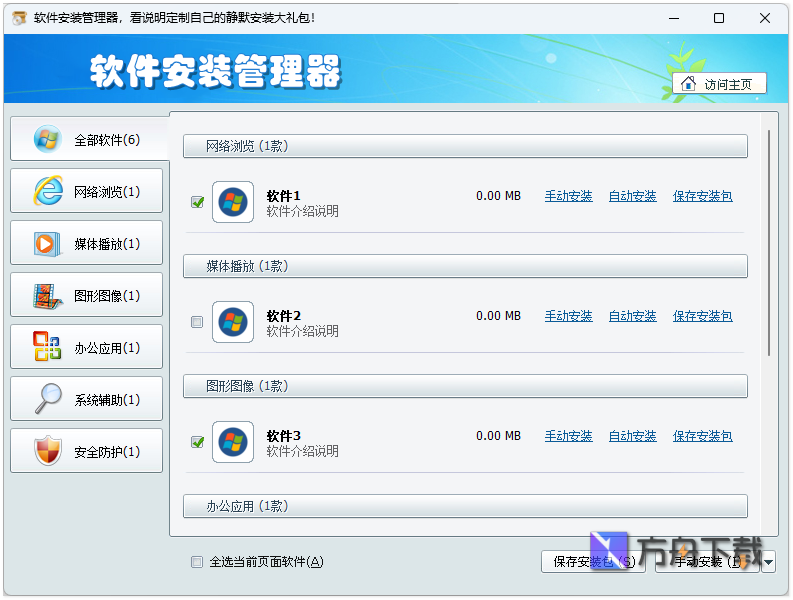Minimize the 软件安装管理器 window
The width and height of the screenshot is (793, 600).
click(x=674, y=18)
